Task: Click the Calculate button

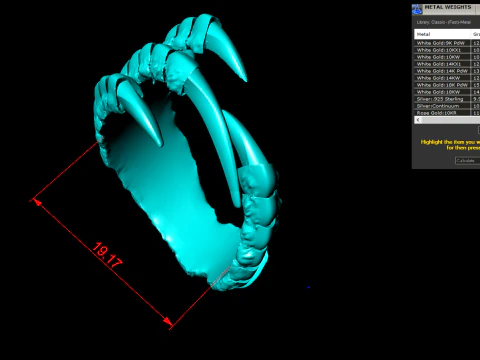Action: pos(467,161)
